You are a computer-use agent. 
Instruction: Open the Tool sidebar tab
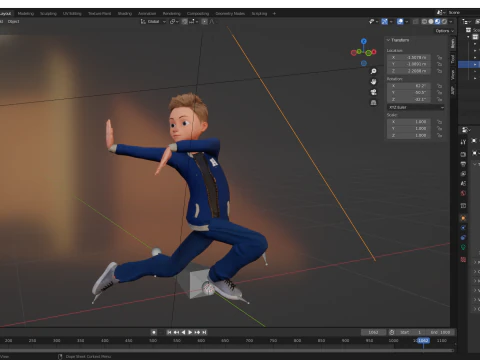click(453, 59)
